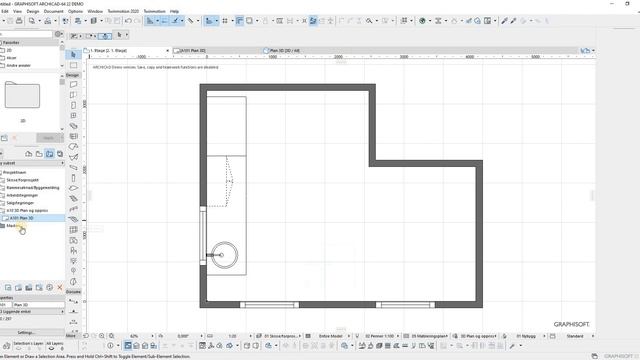This screenshot has width=640, height=360.
Task: Open the Edit menu
Action: pos(5,11)
